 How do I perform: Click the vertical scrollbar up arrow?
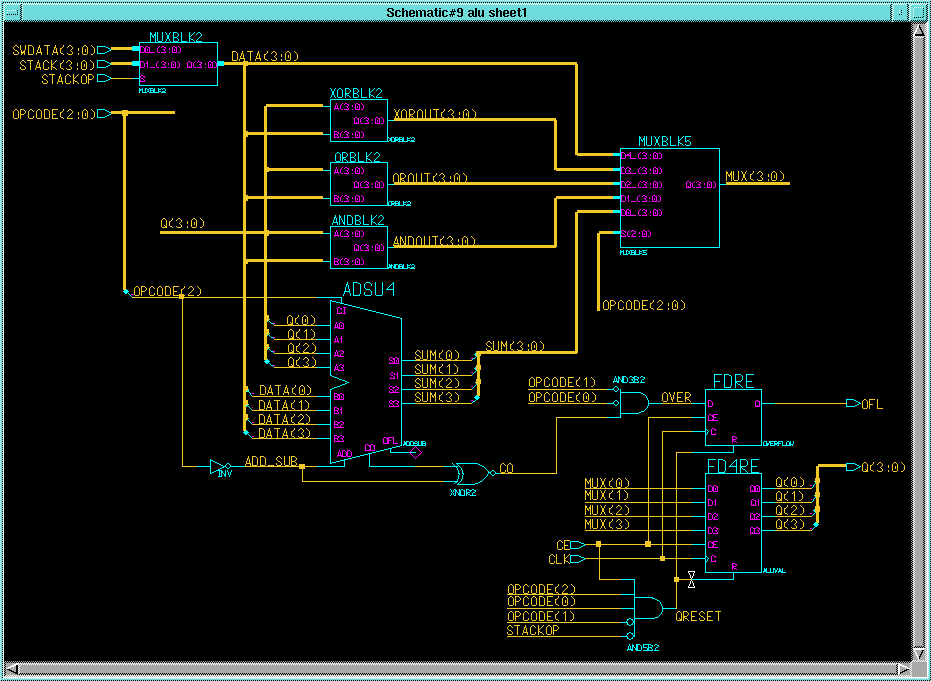tap(918, 32)
